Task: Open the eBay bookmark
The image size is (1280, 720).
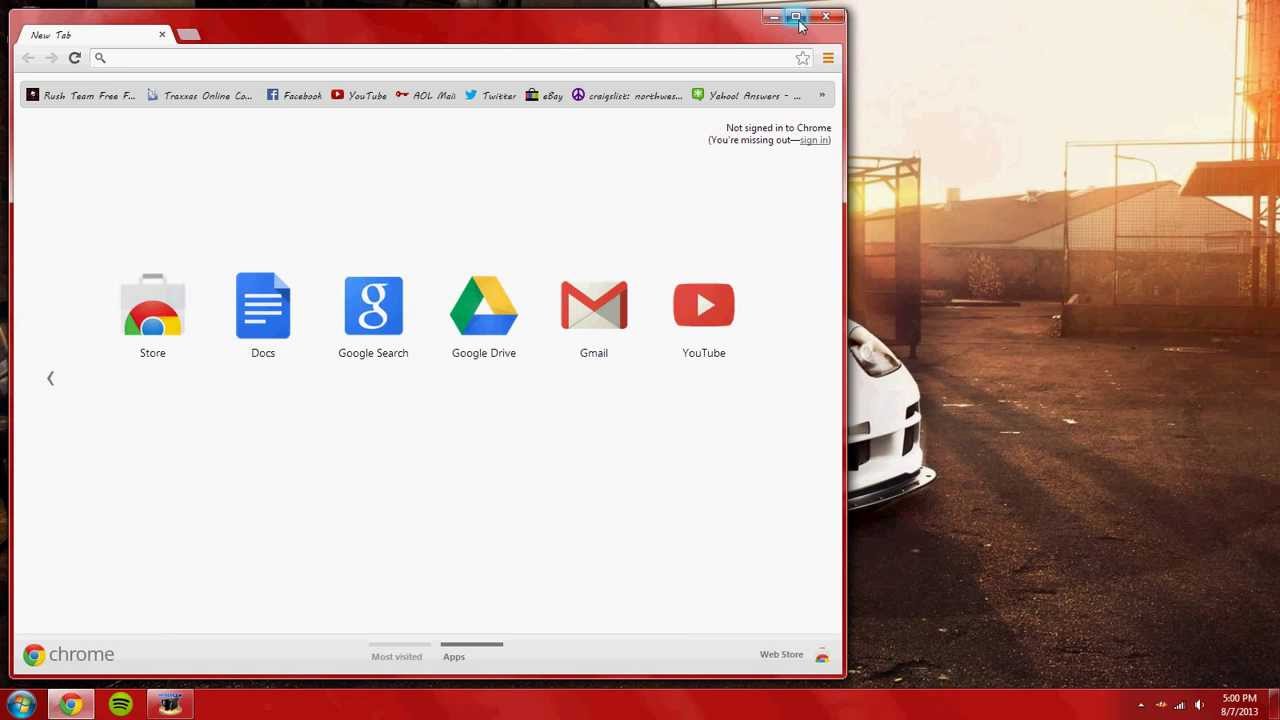Action: tap(544, 96)
